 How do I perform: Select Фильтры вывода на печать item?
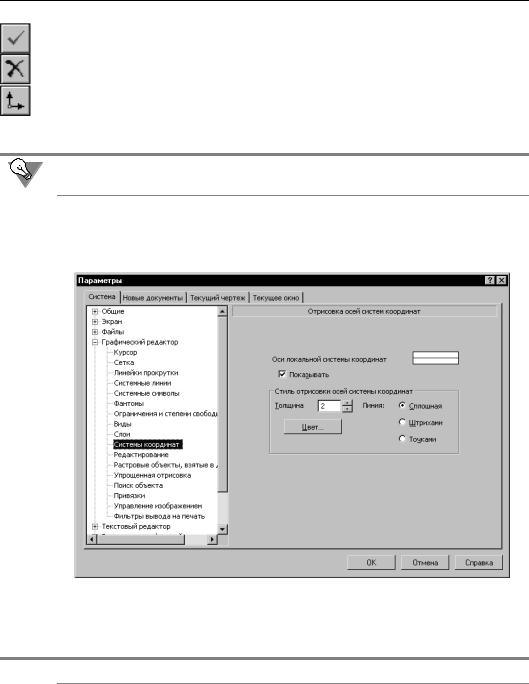point(159,516)
